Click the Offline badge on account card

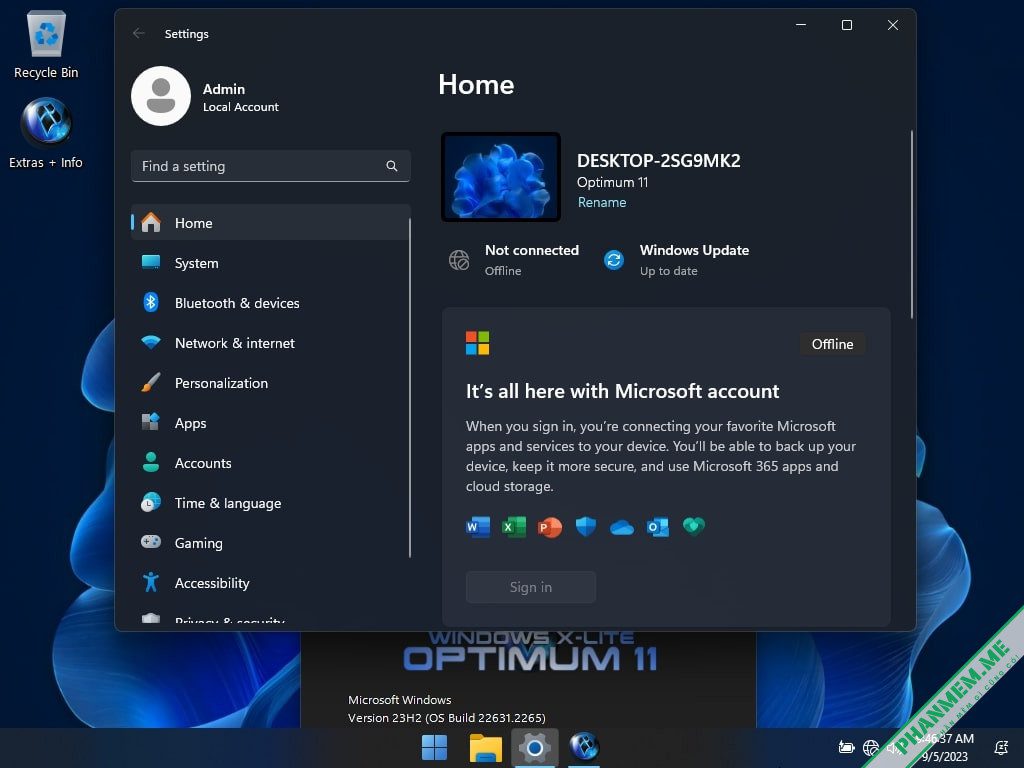point(832,344)
